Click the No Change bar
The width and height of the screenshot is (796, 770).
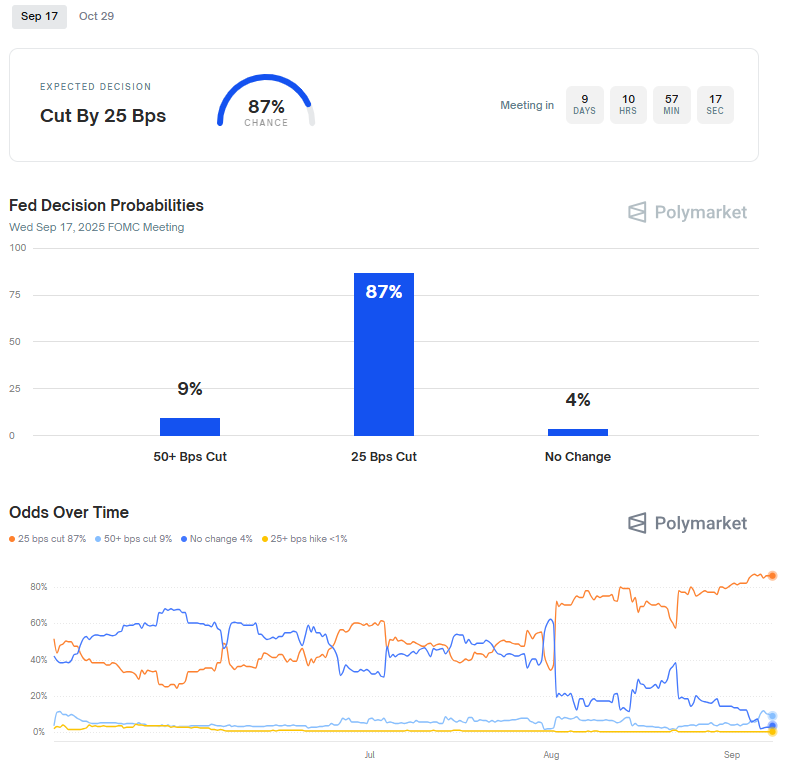tap(577, 432)
